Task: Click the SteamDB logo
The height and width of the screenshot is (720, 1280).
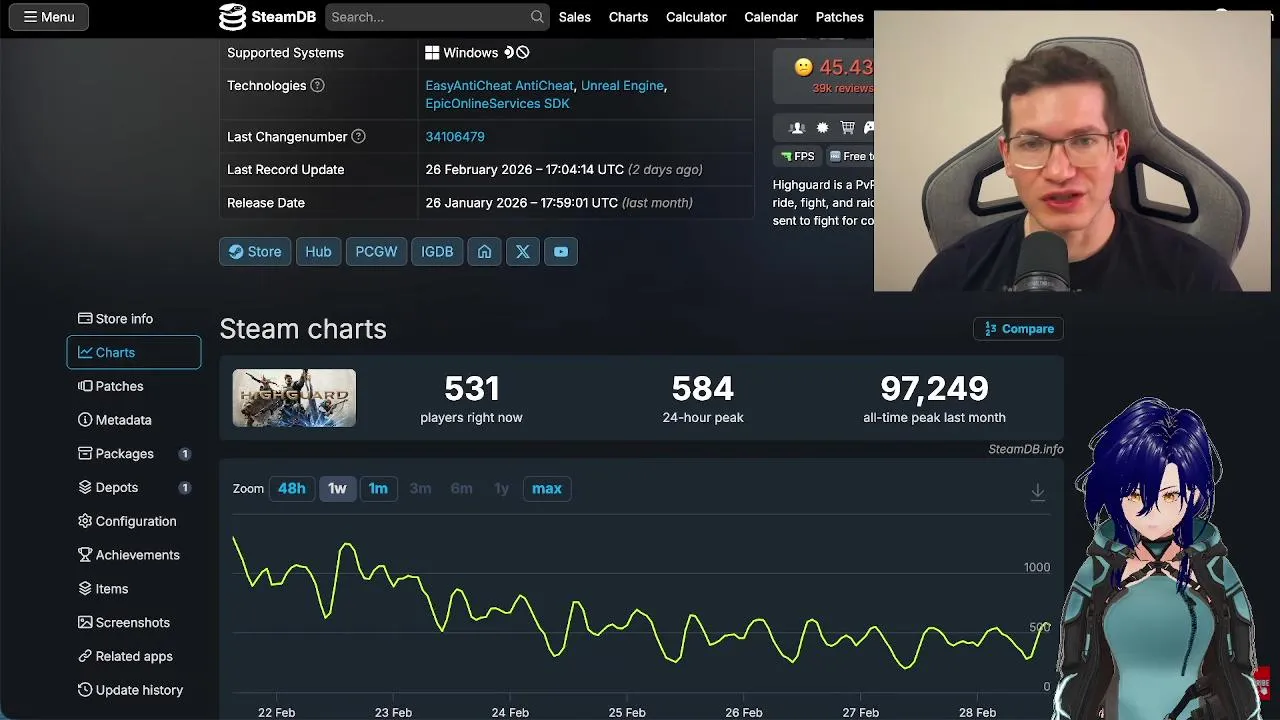Action: [266, 17]
